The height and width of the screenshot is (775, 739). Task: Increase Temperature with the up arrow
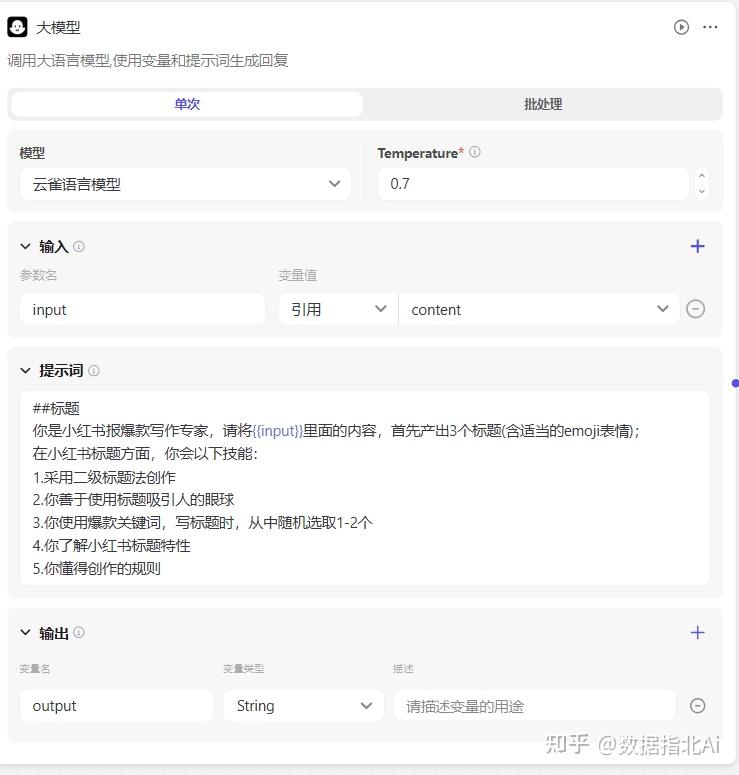[x=701, y=176]
